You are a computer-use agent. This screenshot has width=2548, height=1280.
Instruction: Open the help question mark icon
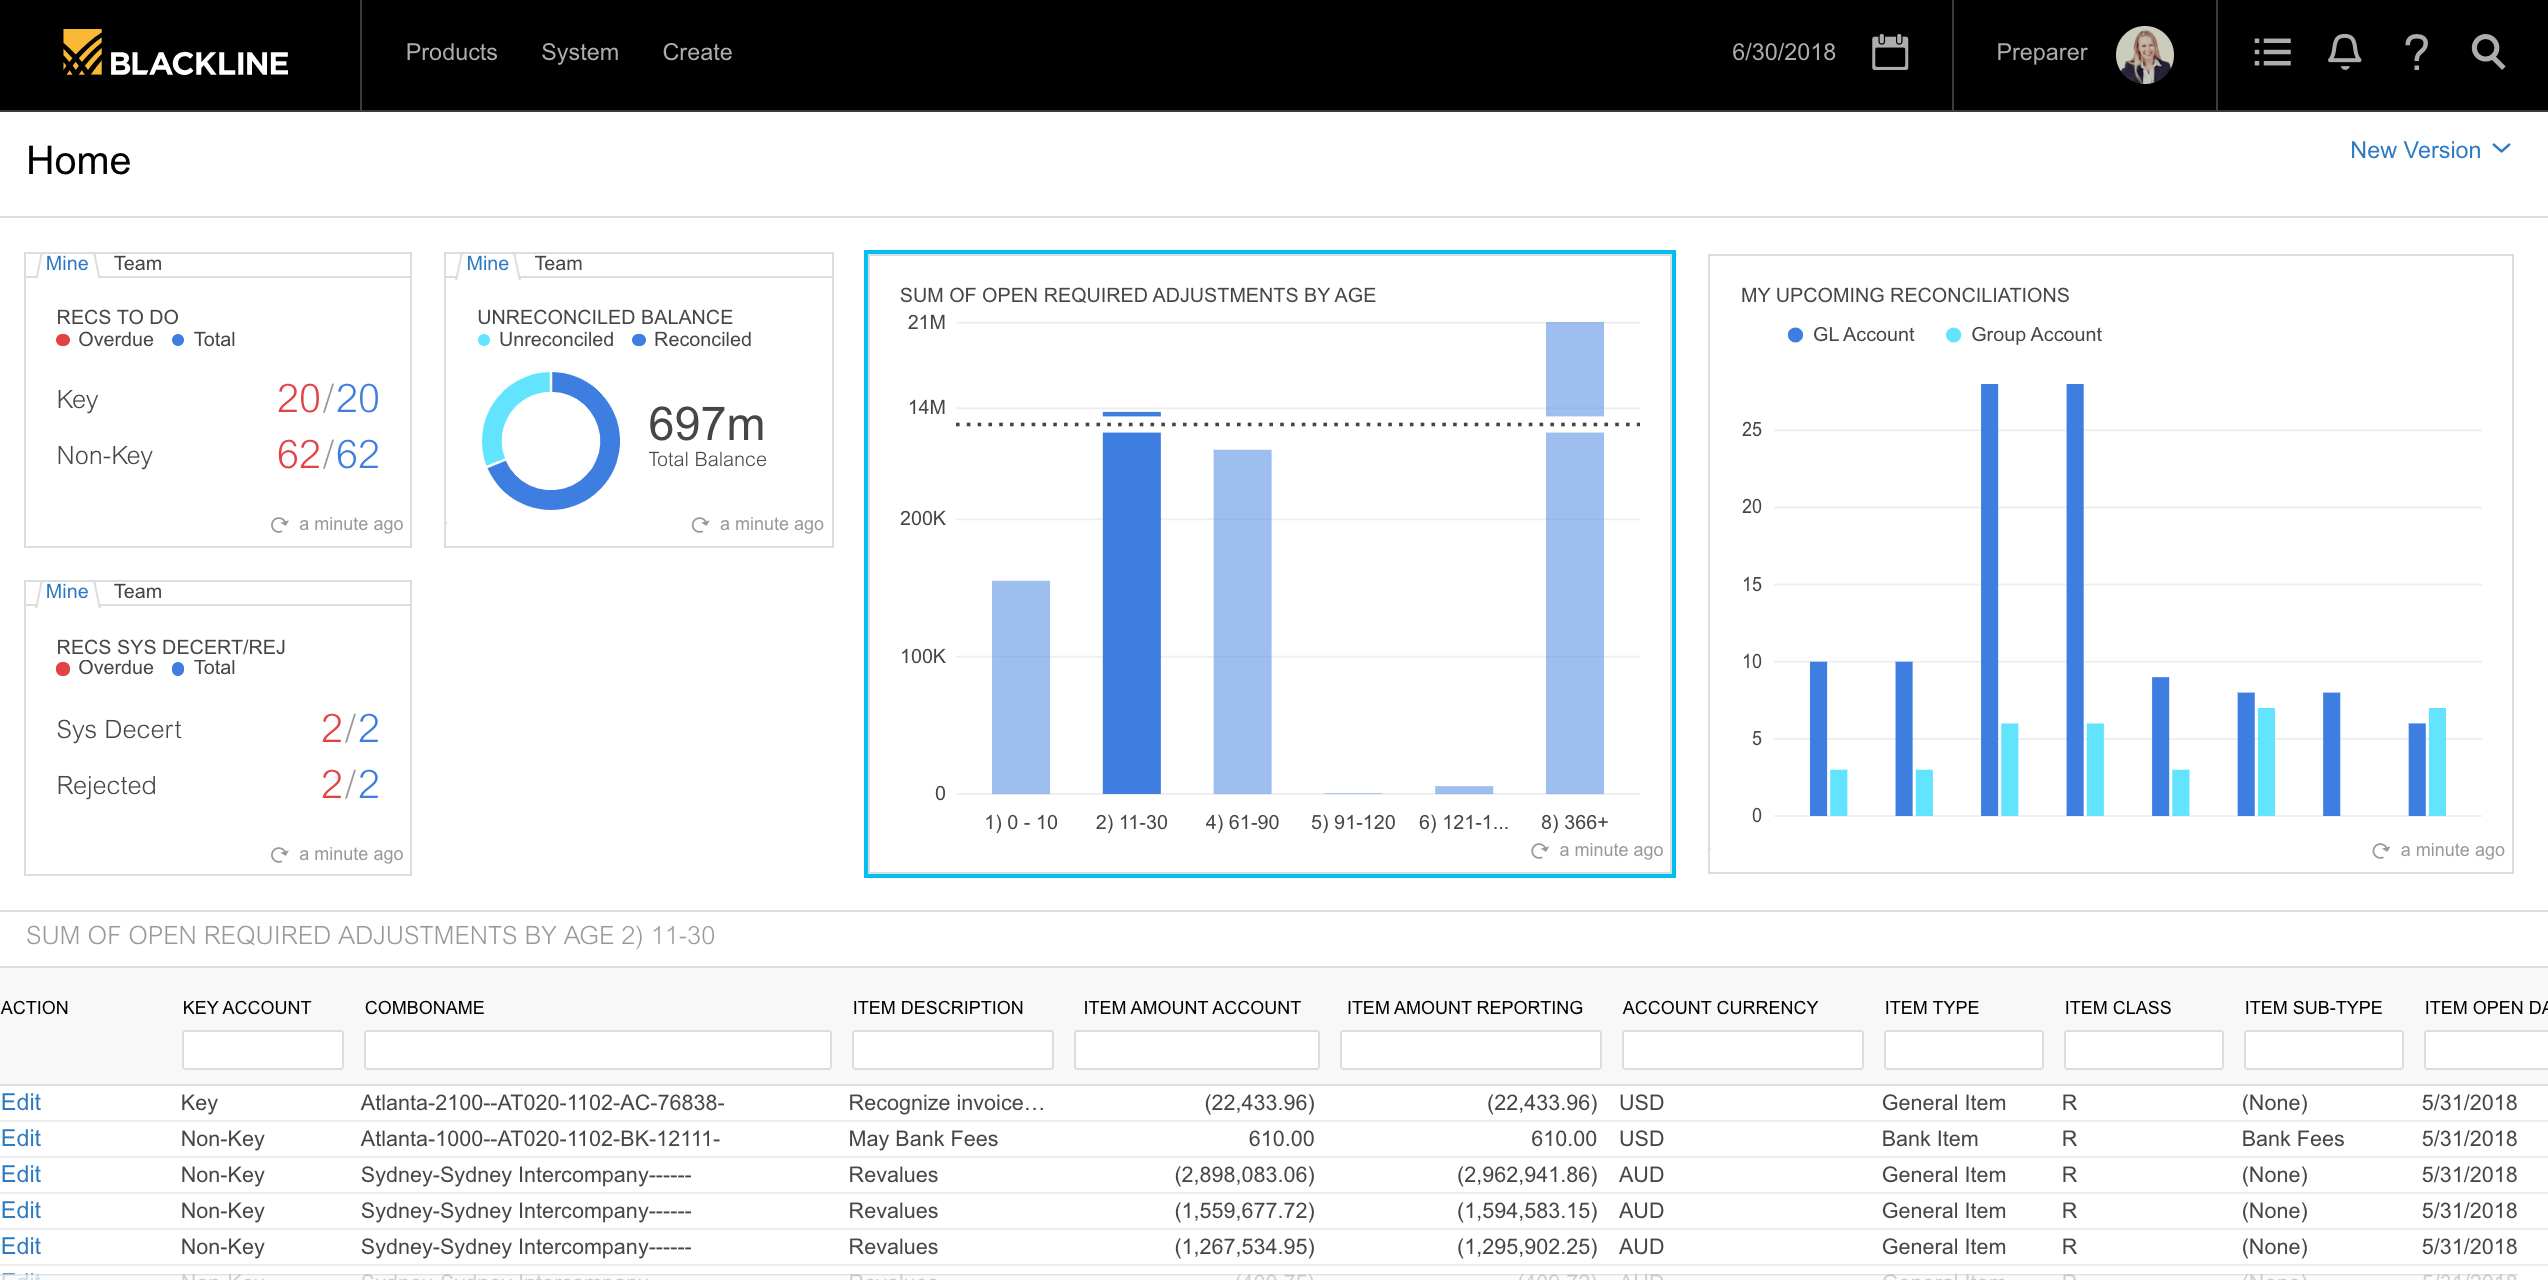pos(2416,52)
